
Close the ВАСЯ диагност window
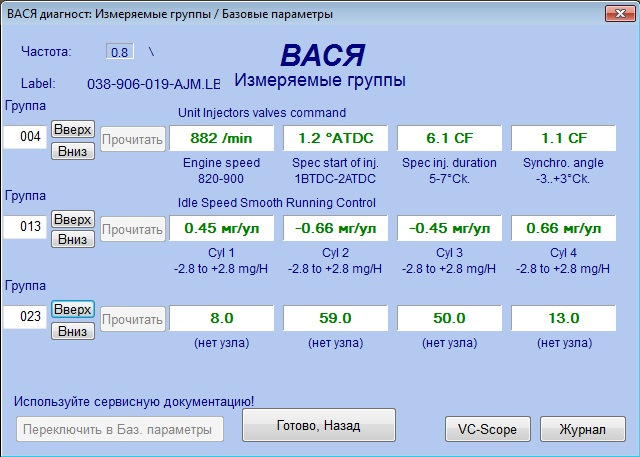620,13
